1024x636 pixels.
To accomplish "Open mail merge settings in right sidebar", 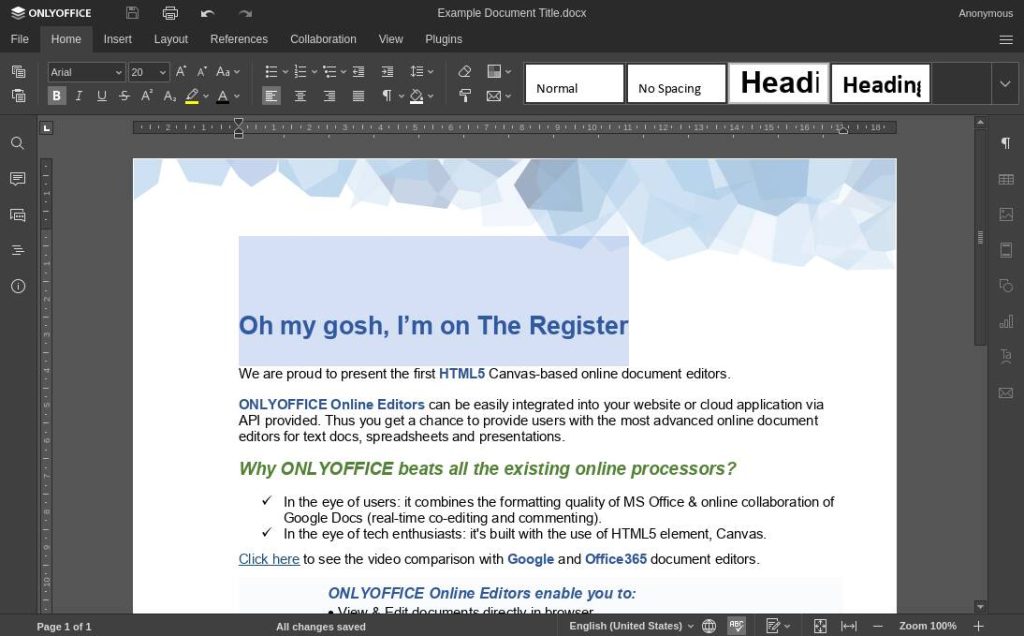I will (x=1006, y=392).
